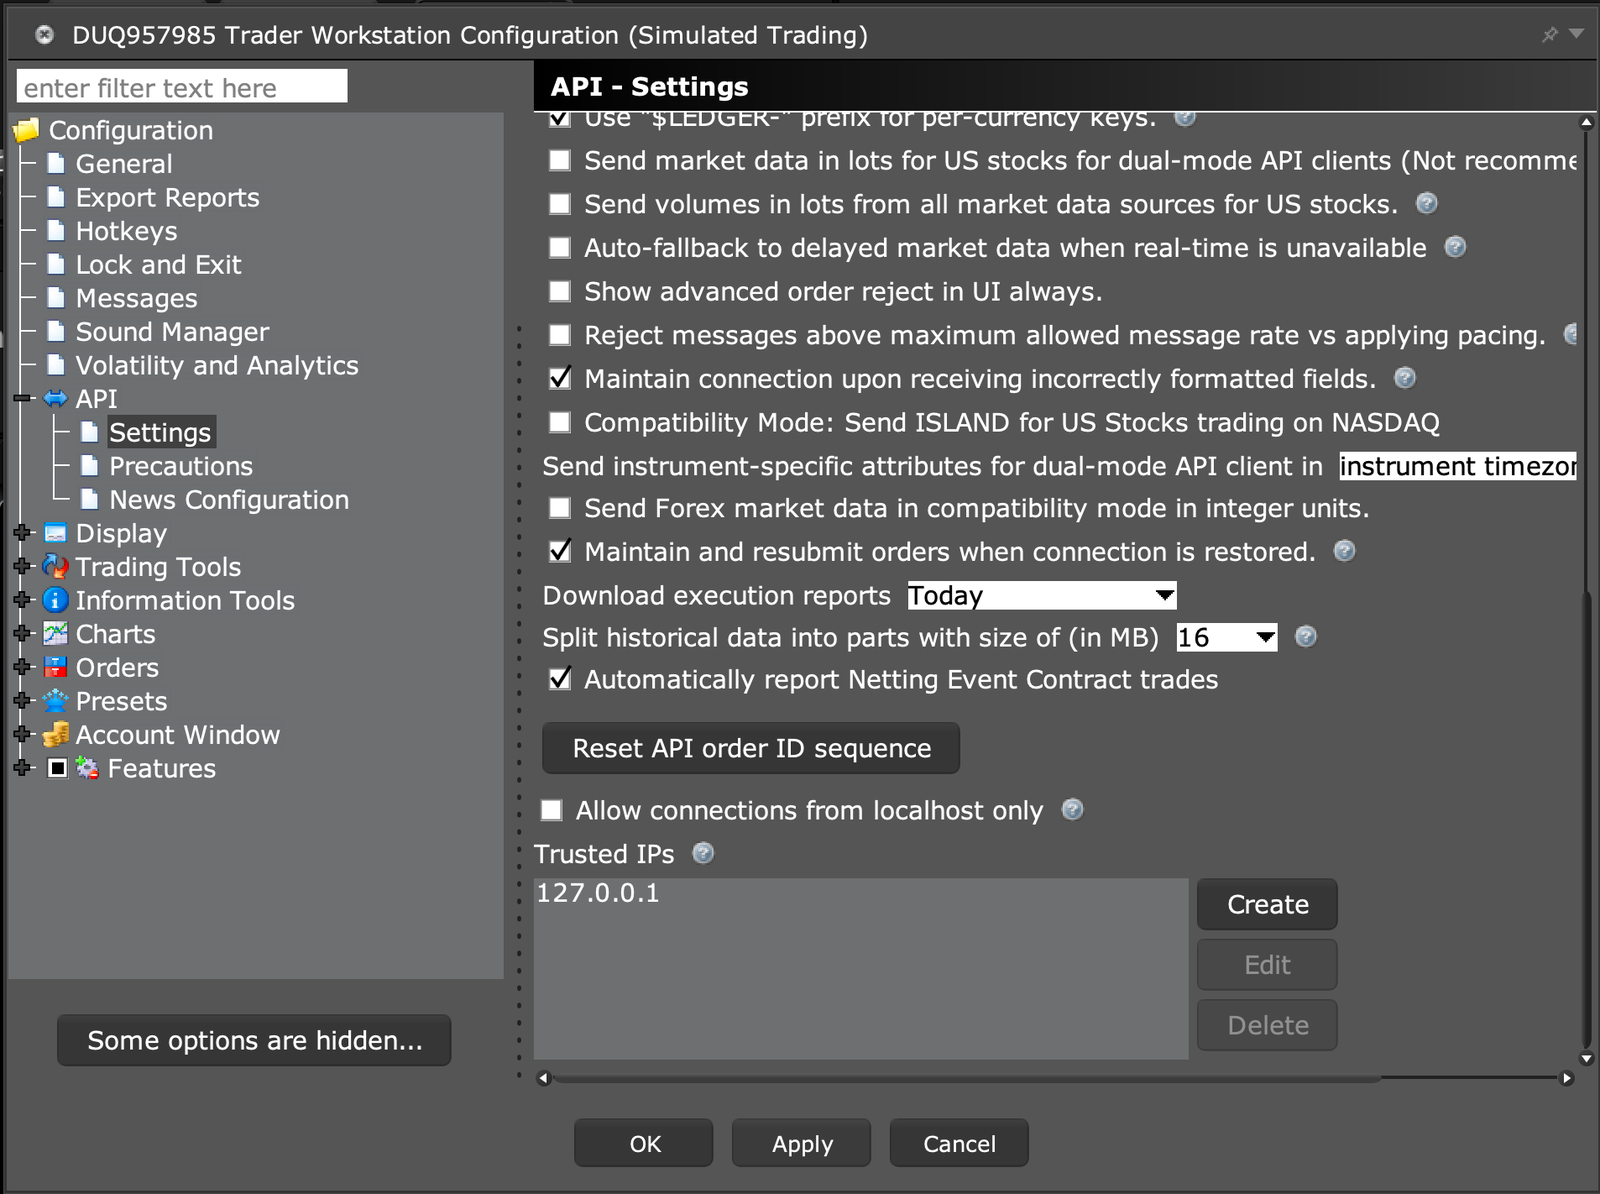Click Create trusted IP button
1600x1194 pixels.
click(1267, 904)
